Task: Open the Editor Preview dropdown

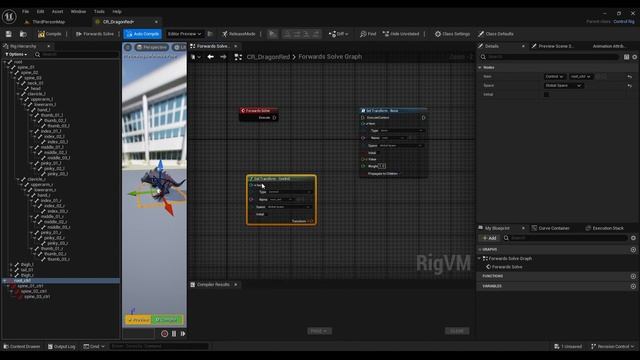Action: pyautogui.click(x=184, y=34)
